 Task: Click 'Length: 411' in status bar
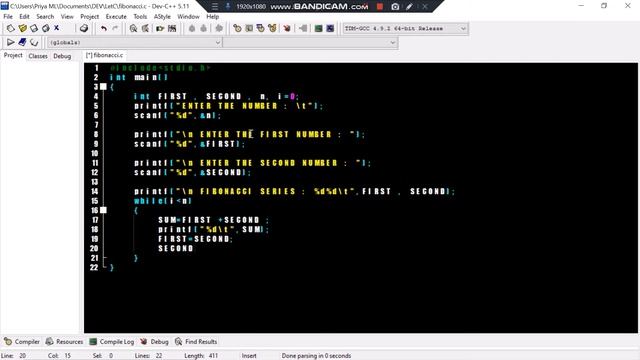click(201, 356)
